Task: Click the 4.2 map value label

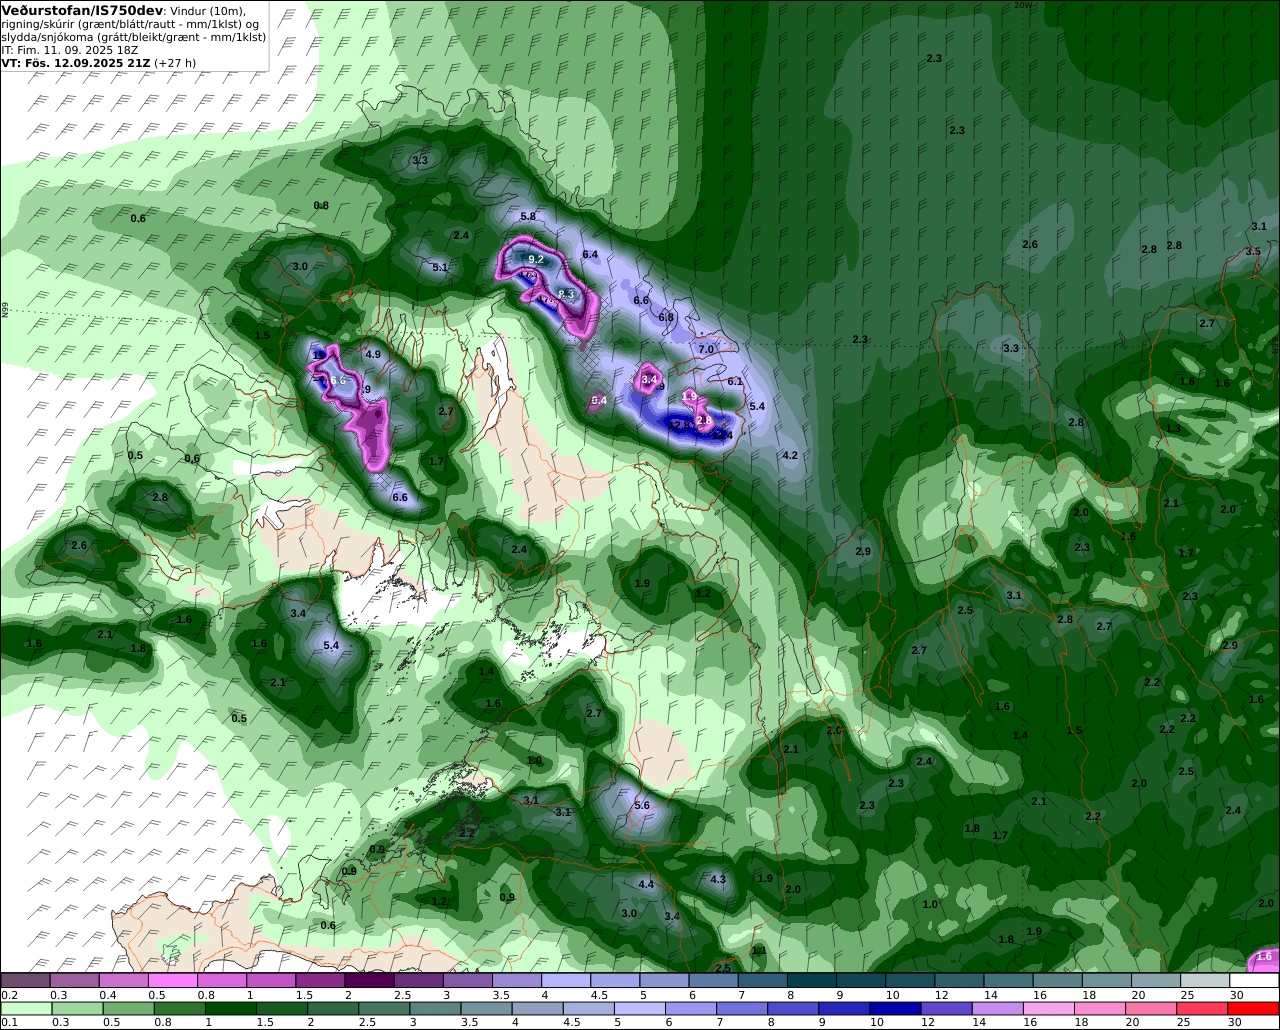Action: tap(790, 455)
